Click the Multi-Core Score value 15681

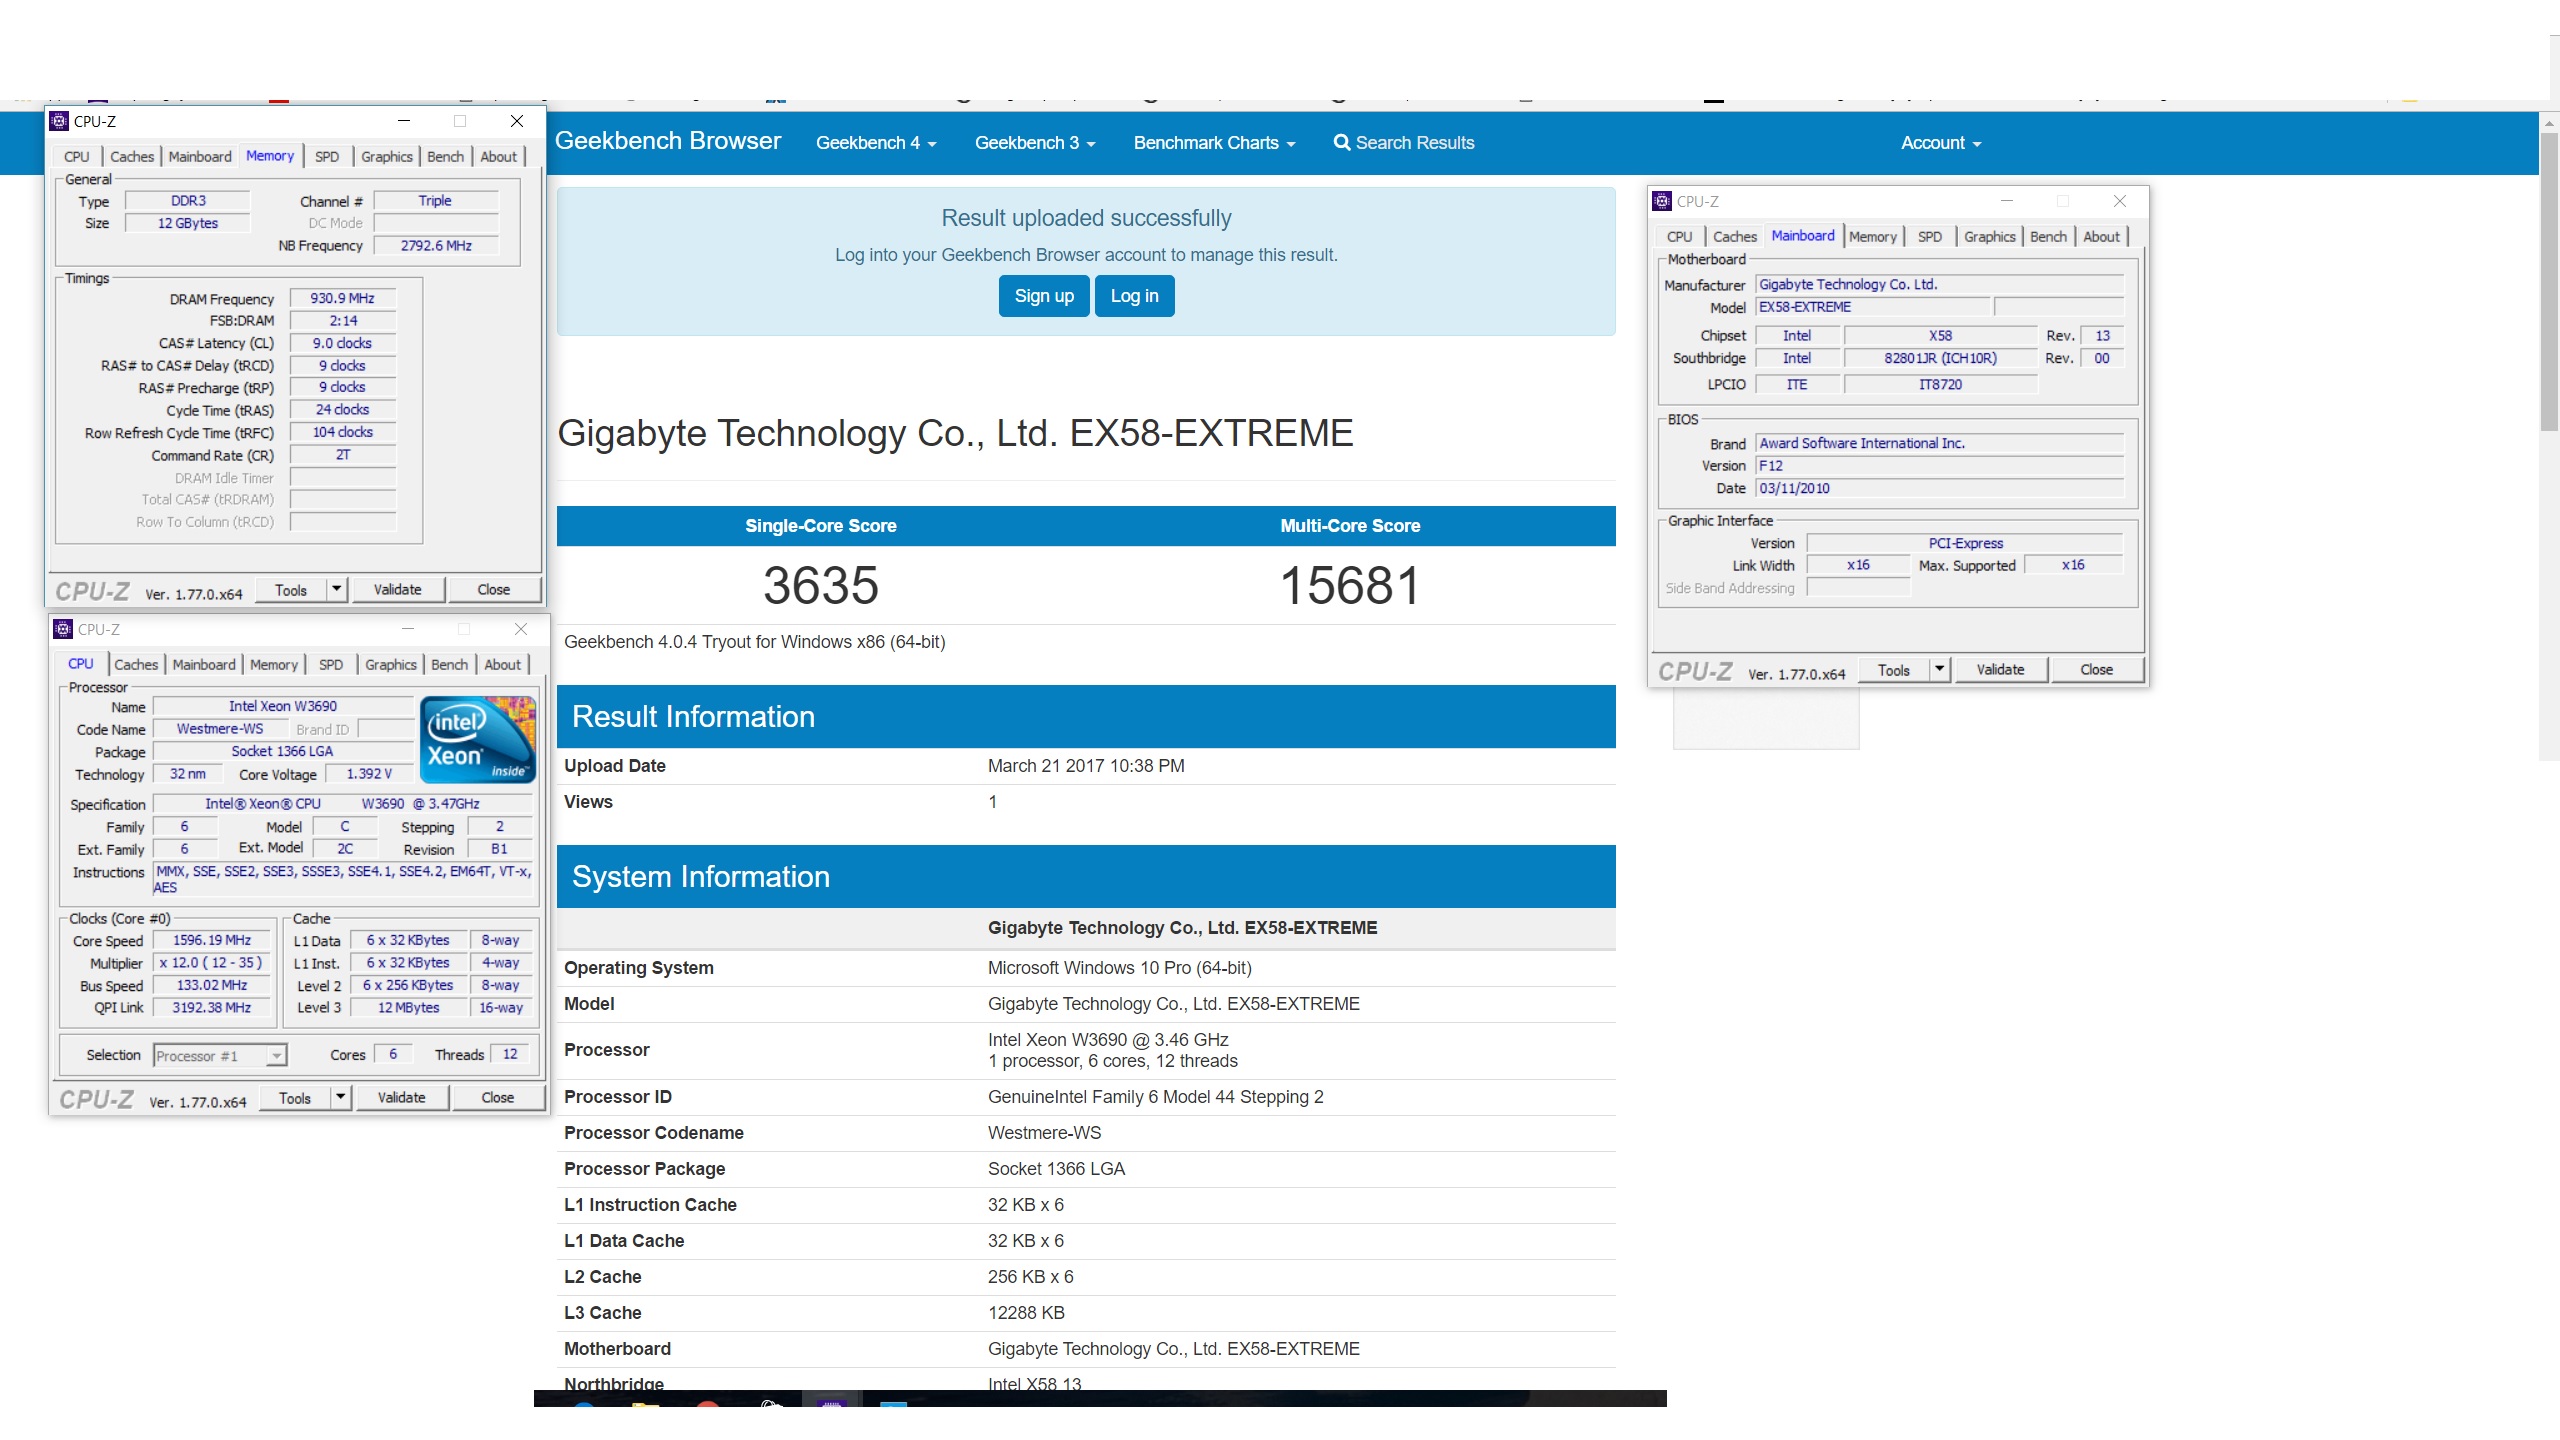(x=1350, y=585)
